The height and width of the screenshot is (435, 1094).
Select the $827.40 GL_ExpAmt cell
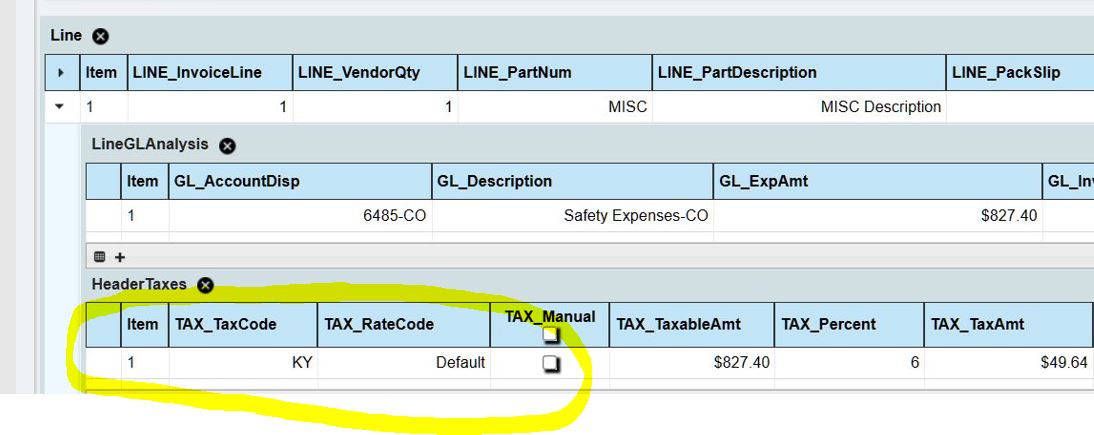(x=878, y=216)
